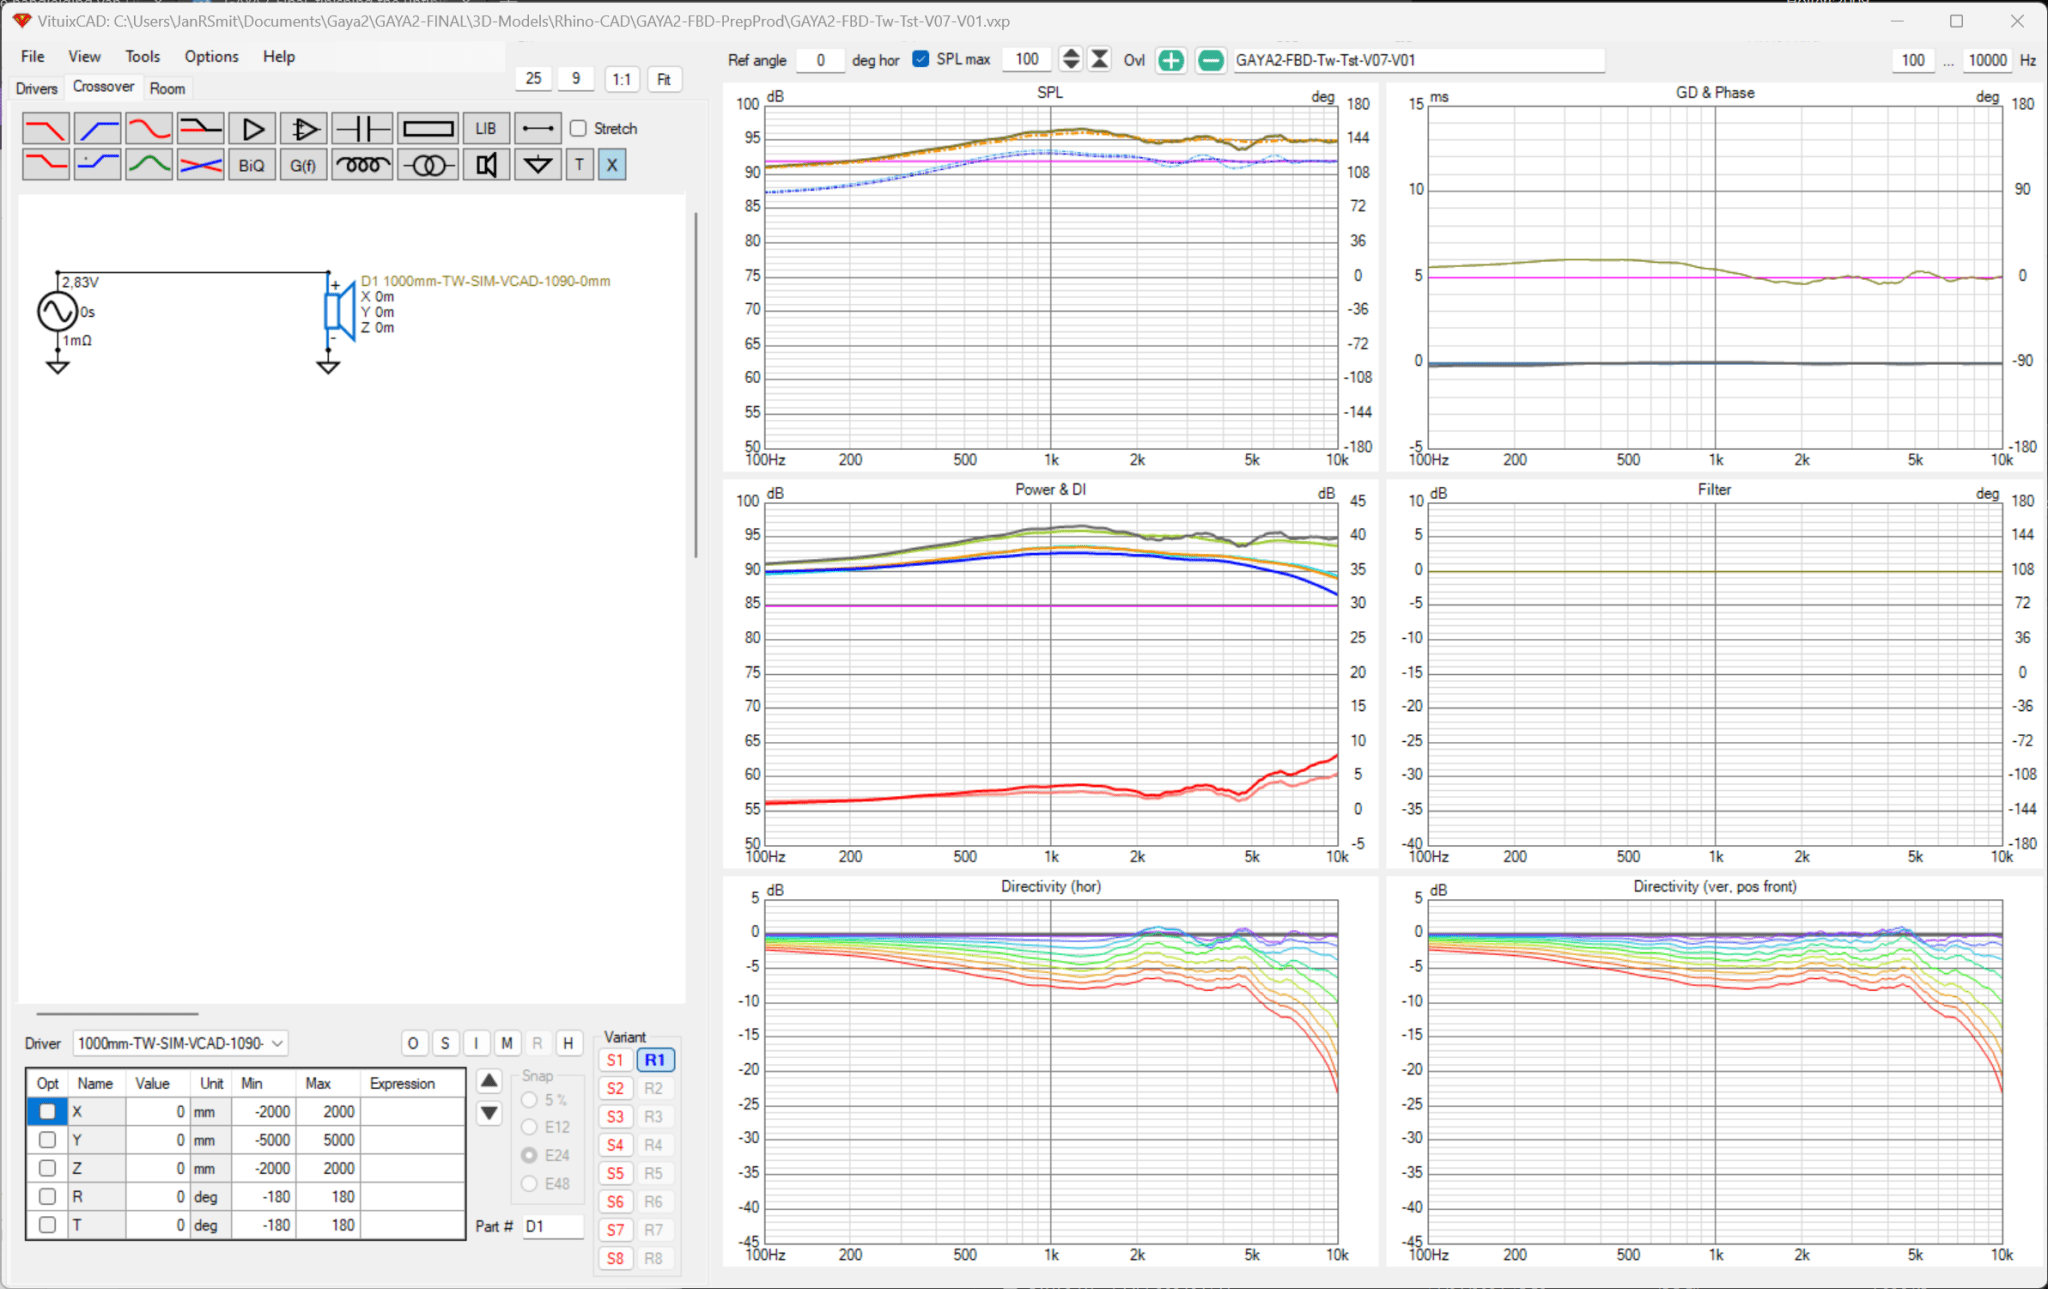The height and width of the screenshot is (1289, 2048).
Task: Add an operational amplifier symbol
Action: coord(303,129)
